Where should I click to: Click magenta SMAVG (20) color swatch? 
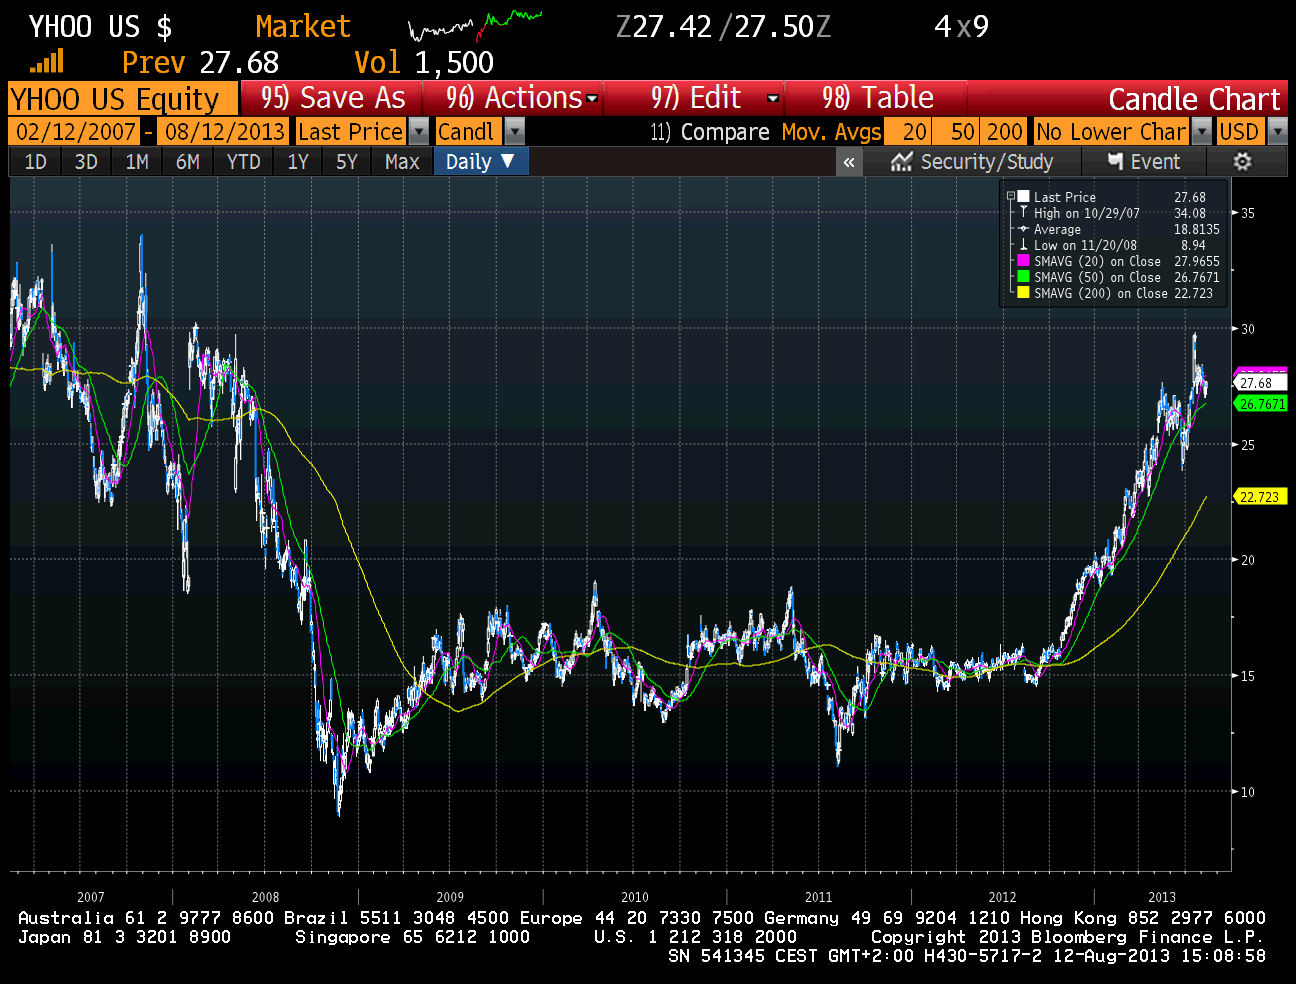tap(1023, 261)
